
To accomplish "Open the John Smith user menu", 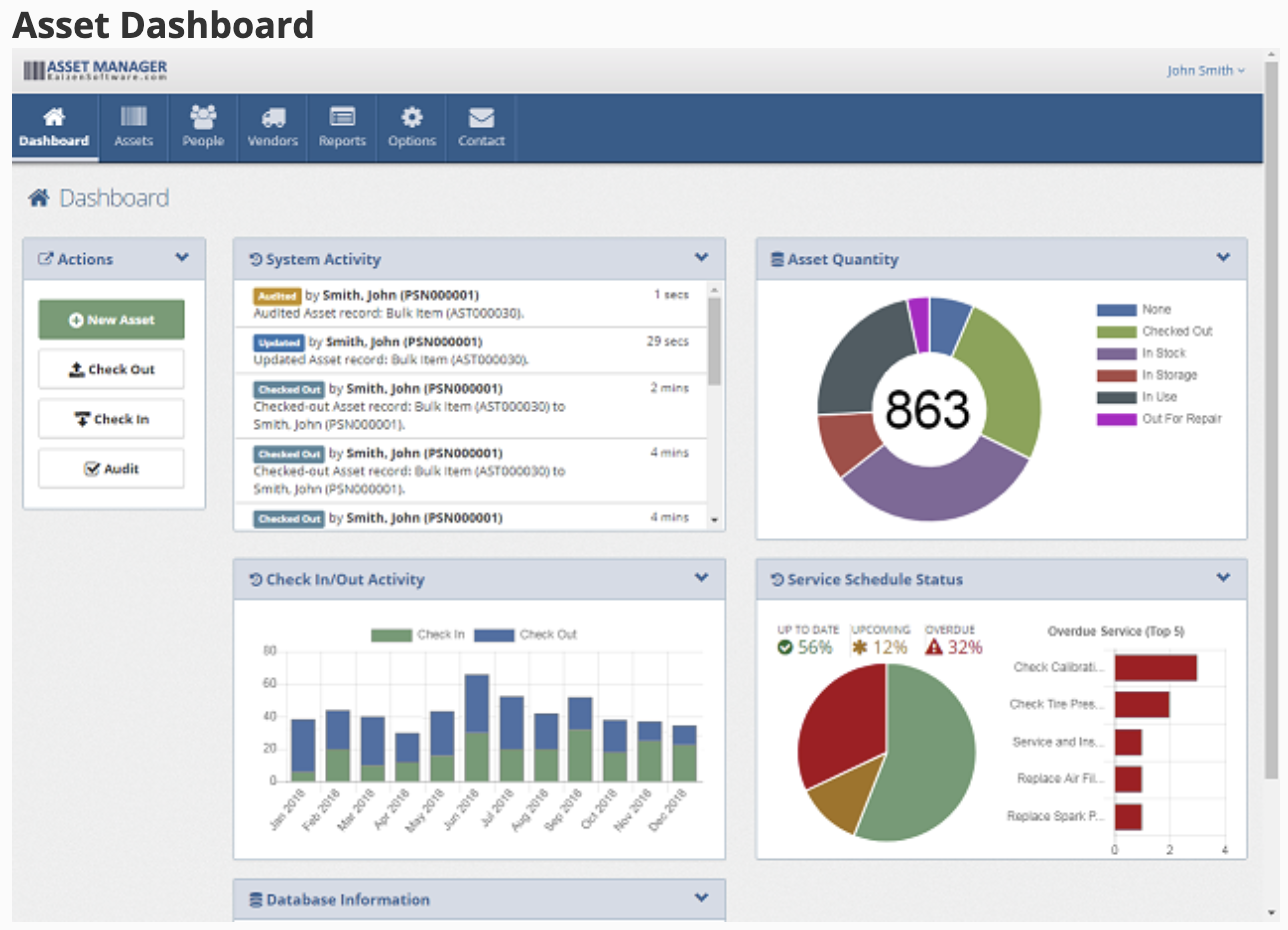I will tap(1206, 71).
